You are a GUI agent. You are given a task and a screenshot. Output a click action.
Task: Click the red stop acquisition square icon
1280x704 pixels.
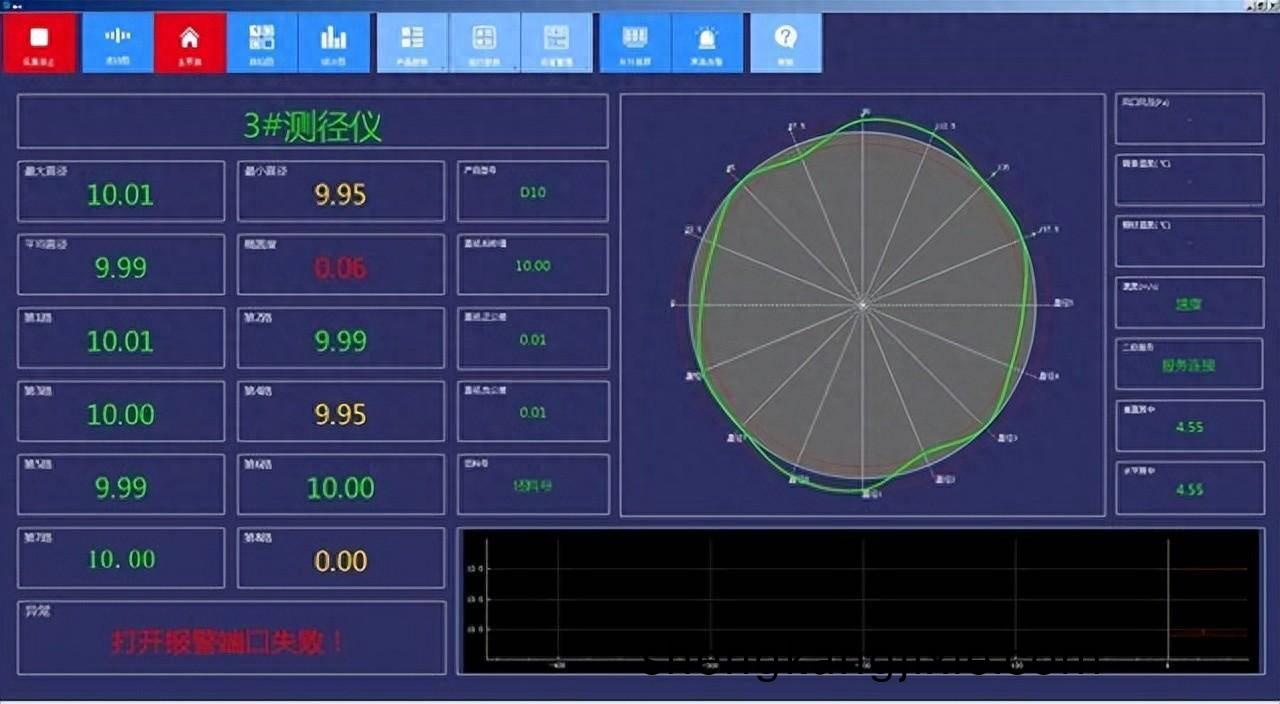pyautogui.click(x=39, y=42)
